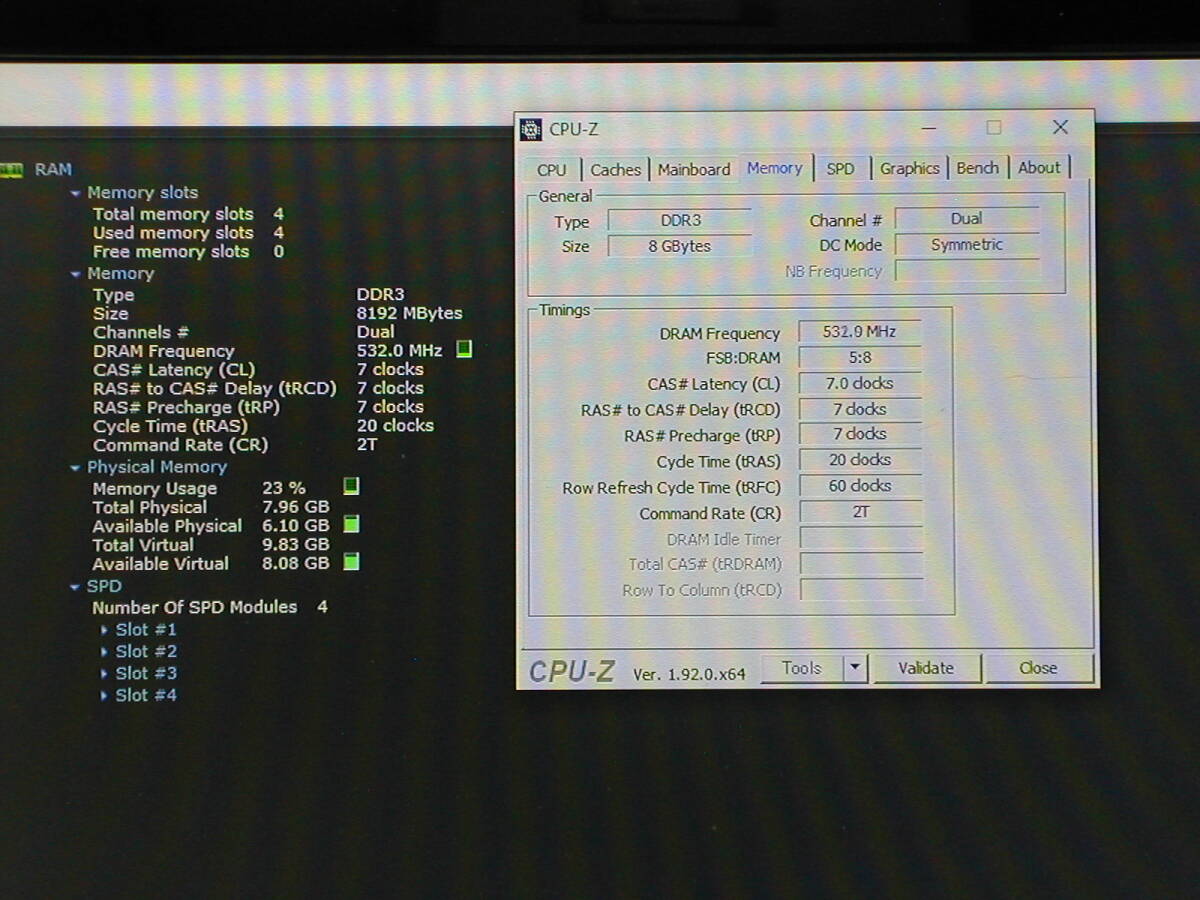The height and width of the screenshot is (900, 1200).
Task: Close CPU-Z with the X button
Action: (x=1061, y=127)
